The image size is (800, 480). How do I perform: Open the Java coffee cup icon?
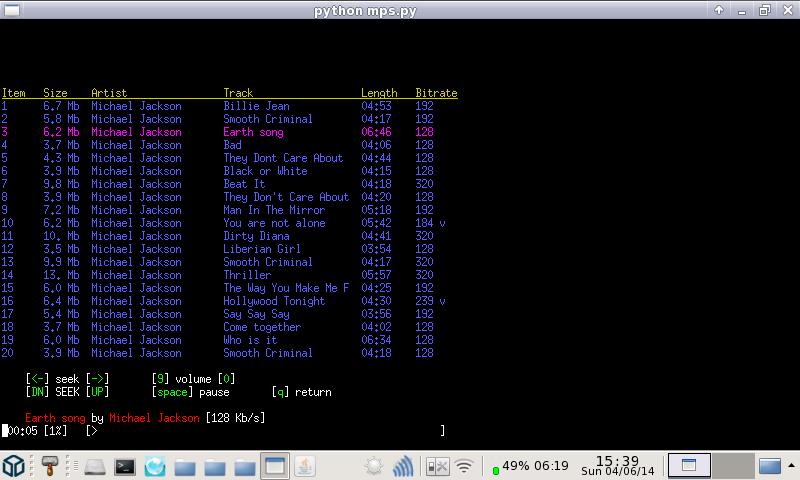coord(305,466)
